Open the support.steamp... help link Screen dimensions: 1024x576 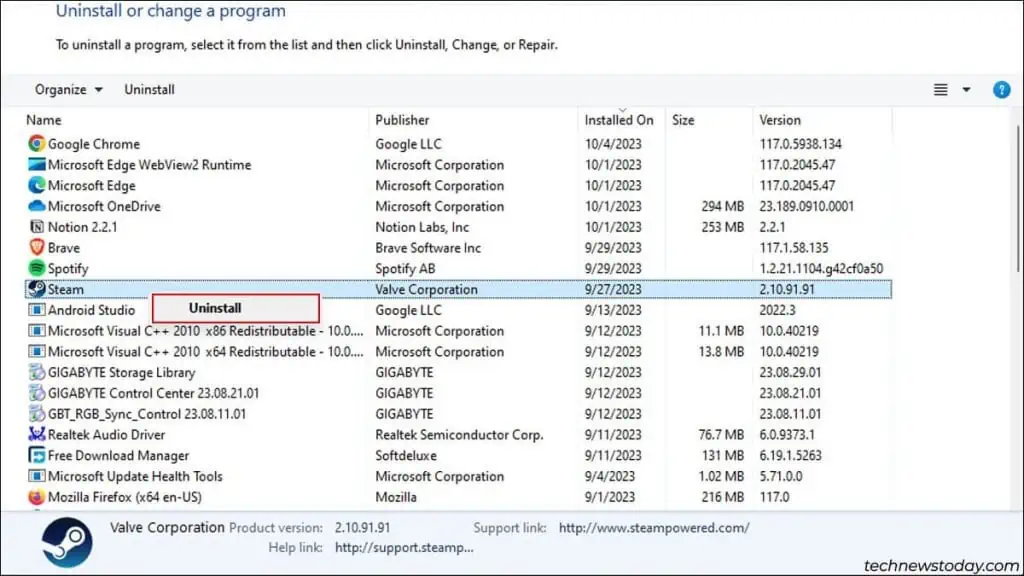(404, 547)
